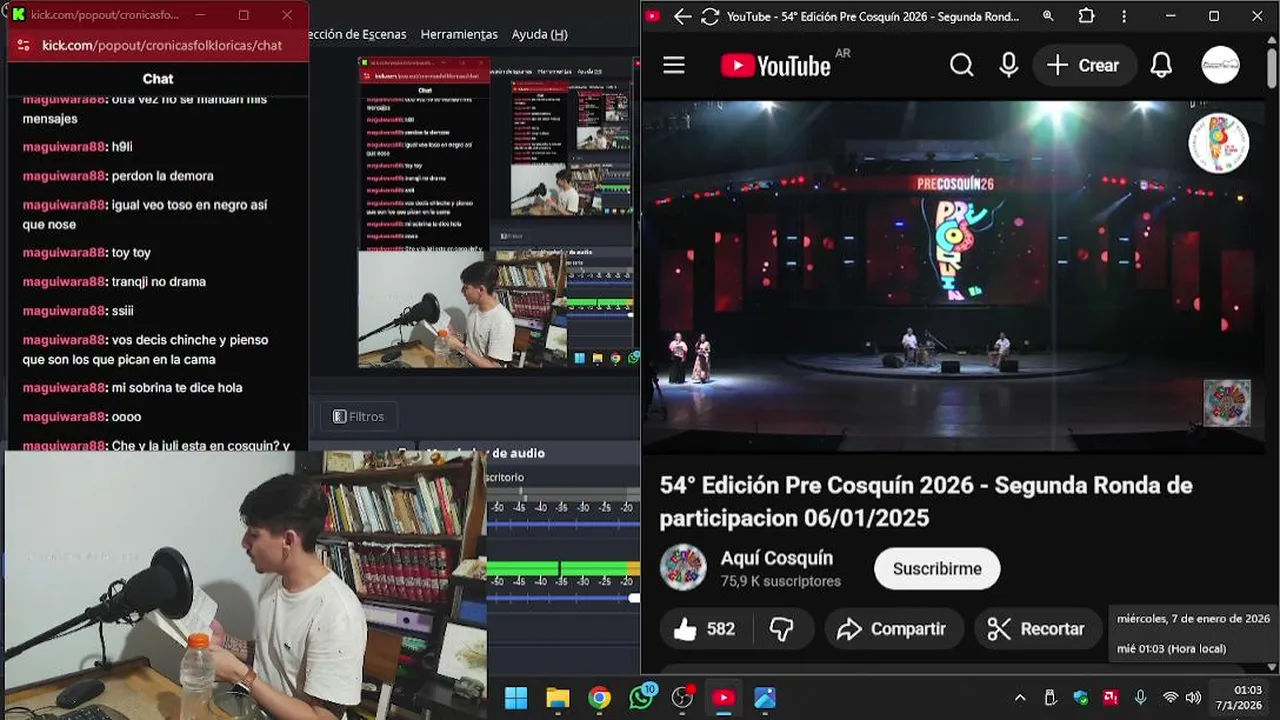
Task: Open File Explorer from taskbar
Action: pyautogui.click(x=557, y=698)
